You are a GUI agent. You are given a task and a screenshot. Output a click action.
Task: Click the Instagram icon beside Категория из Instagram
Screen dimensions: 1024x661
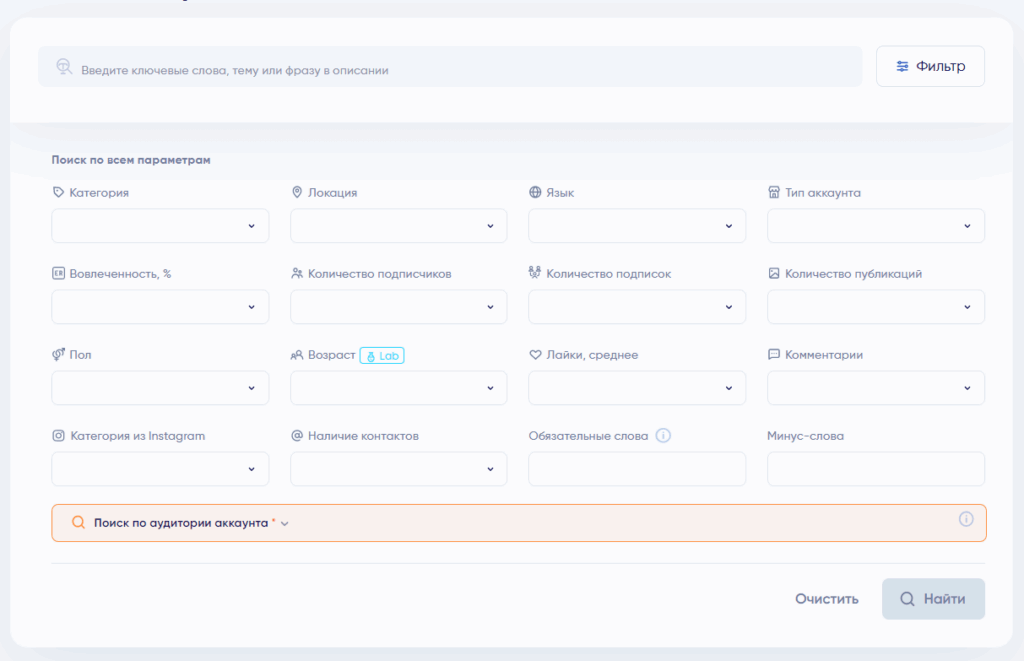pos(58,436)
